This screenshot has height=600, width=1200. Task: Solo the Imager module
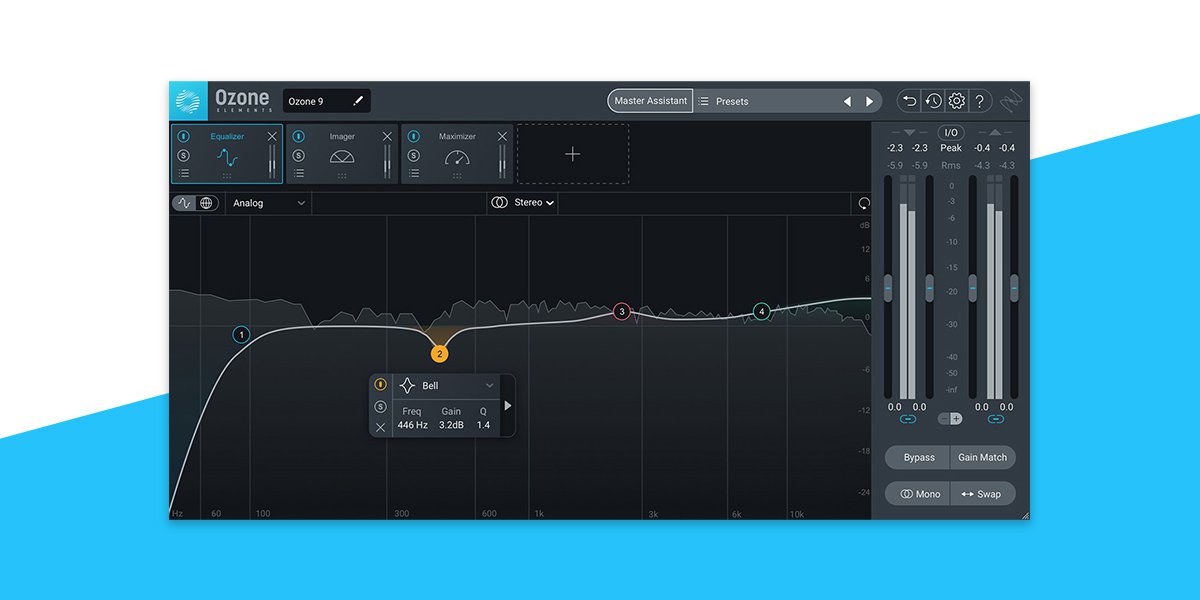297,155
